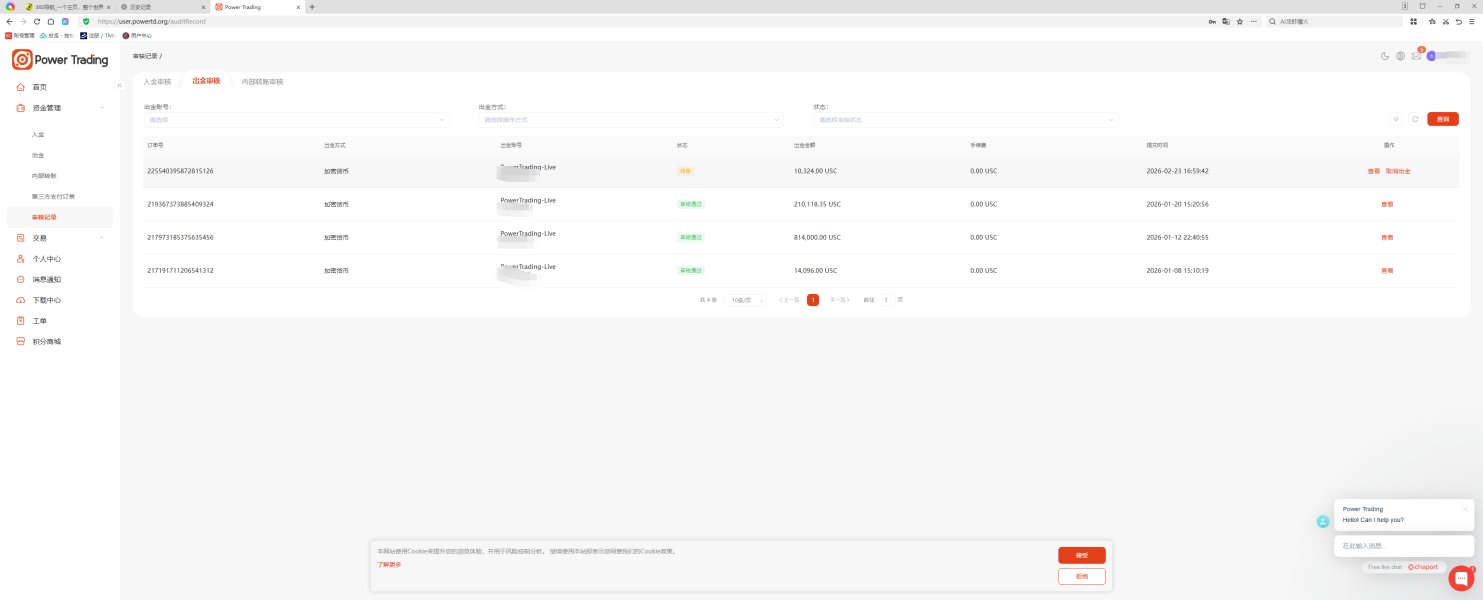Screen dimensions: 1483x600
Task: Open the red Chaport live chat bubble
Action: 1461,578
